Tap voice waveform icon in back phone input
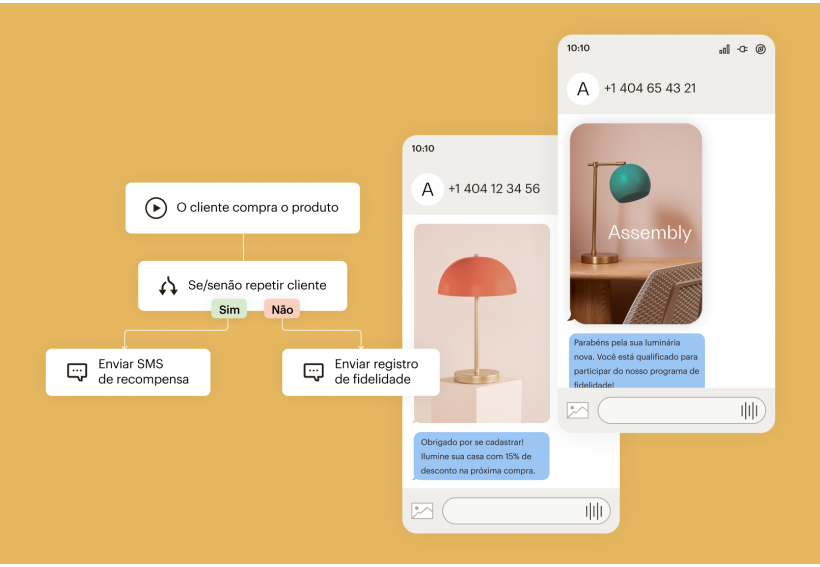The image size is (820, 567). [x=594, y=511]
